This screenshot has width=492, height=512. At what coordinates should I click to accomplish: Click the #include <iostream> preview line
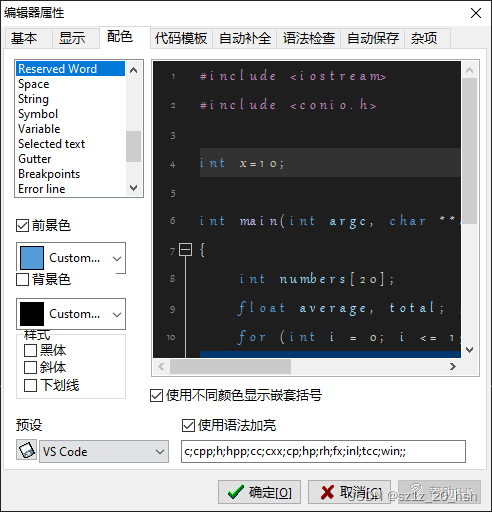[x=293, y=76]
